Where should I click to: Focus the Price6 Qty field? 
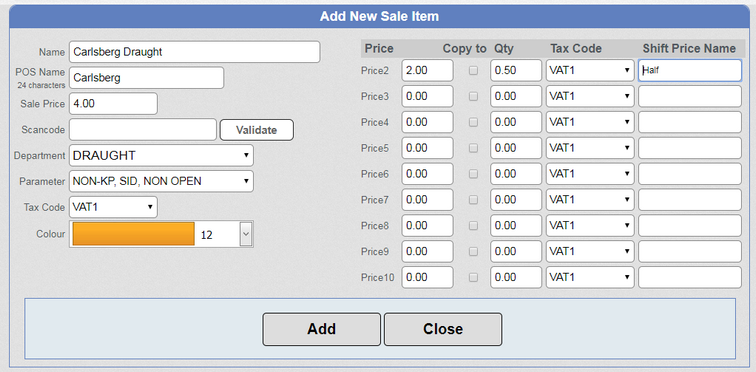516,174
